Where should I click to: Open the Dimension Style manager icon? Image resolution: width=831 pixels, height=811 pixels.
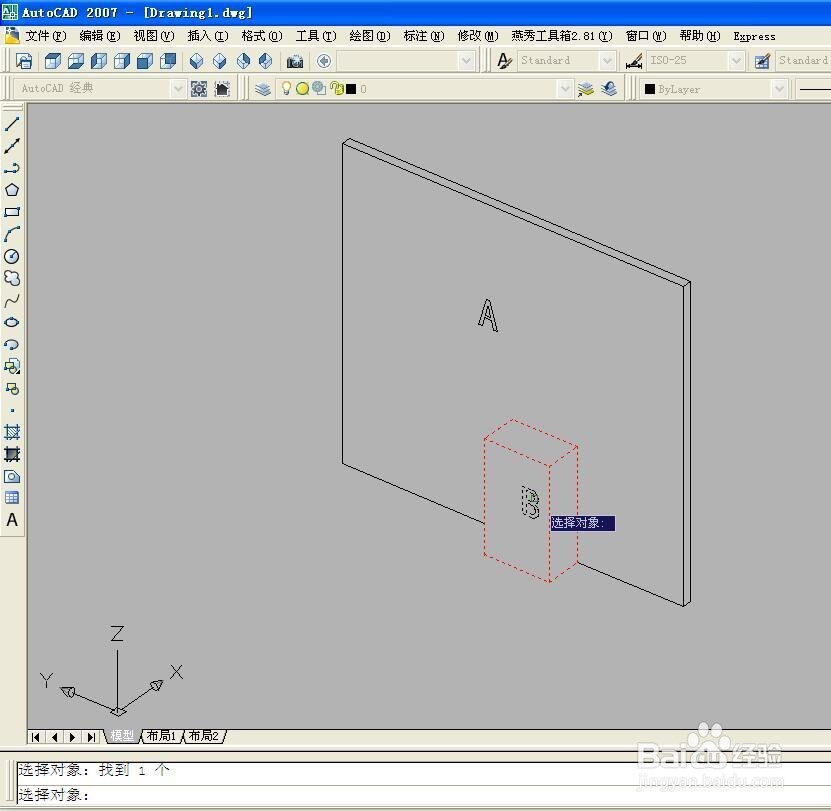pos(633,61)
